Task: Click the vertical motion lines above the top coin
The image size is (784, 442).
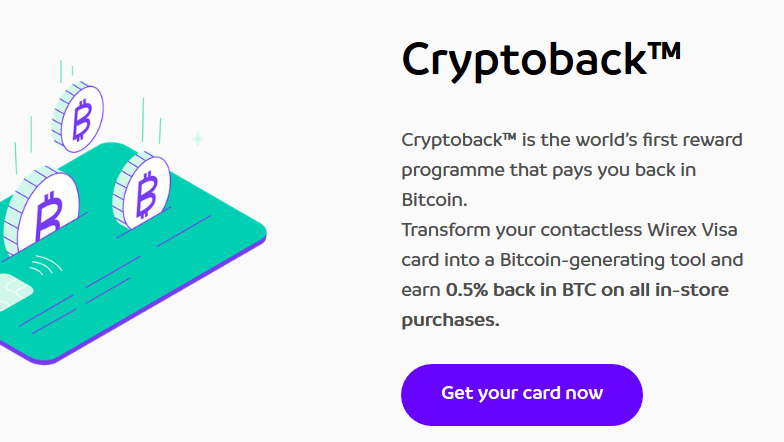Action: coord(66,71)
